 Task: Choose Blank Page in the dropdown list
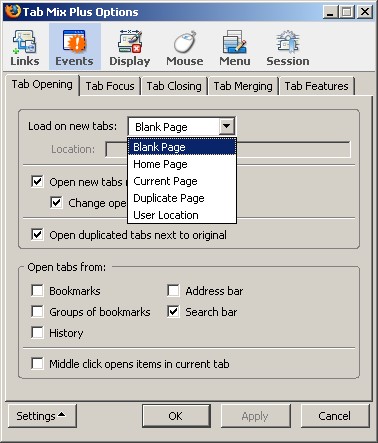(182, 147)
